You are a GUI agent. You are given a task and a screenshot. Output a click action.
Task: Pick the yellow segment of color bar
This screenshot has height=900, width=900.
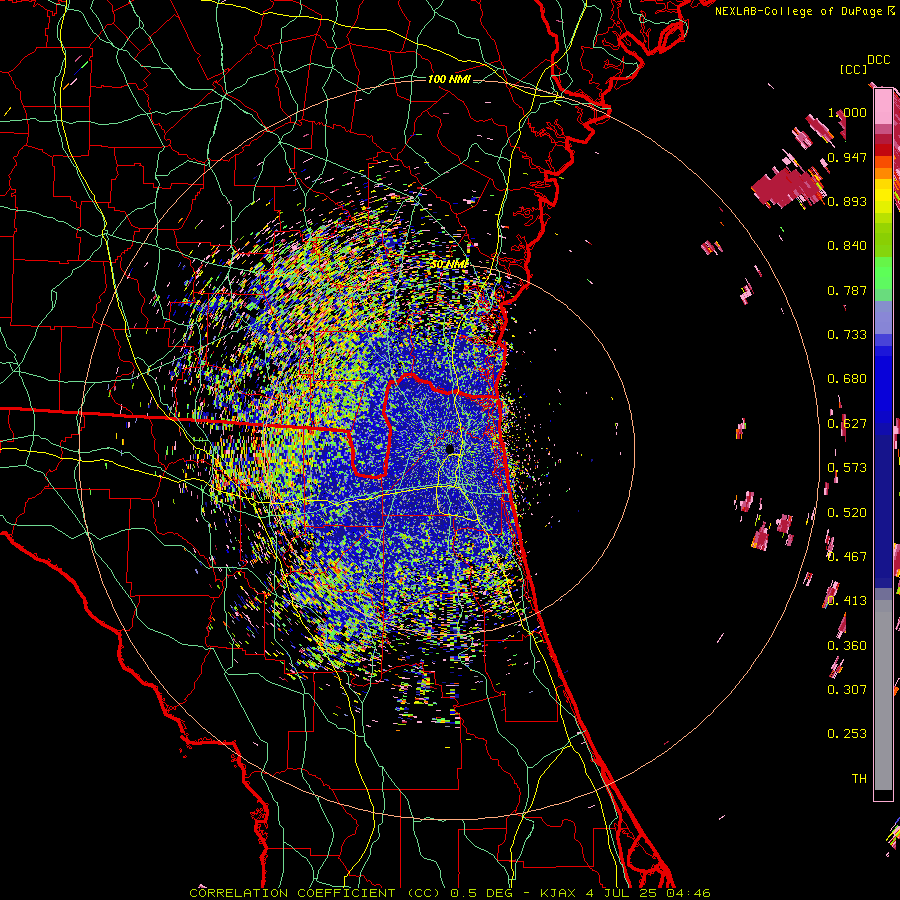[x=883, y=196]
